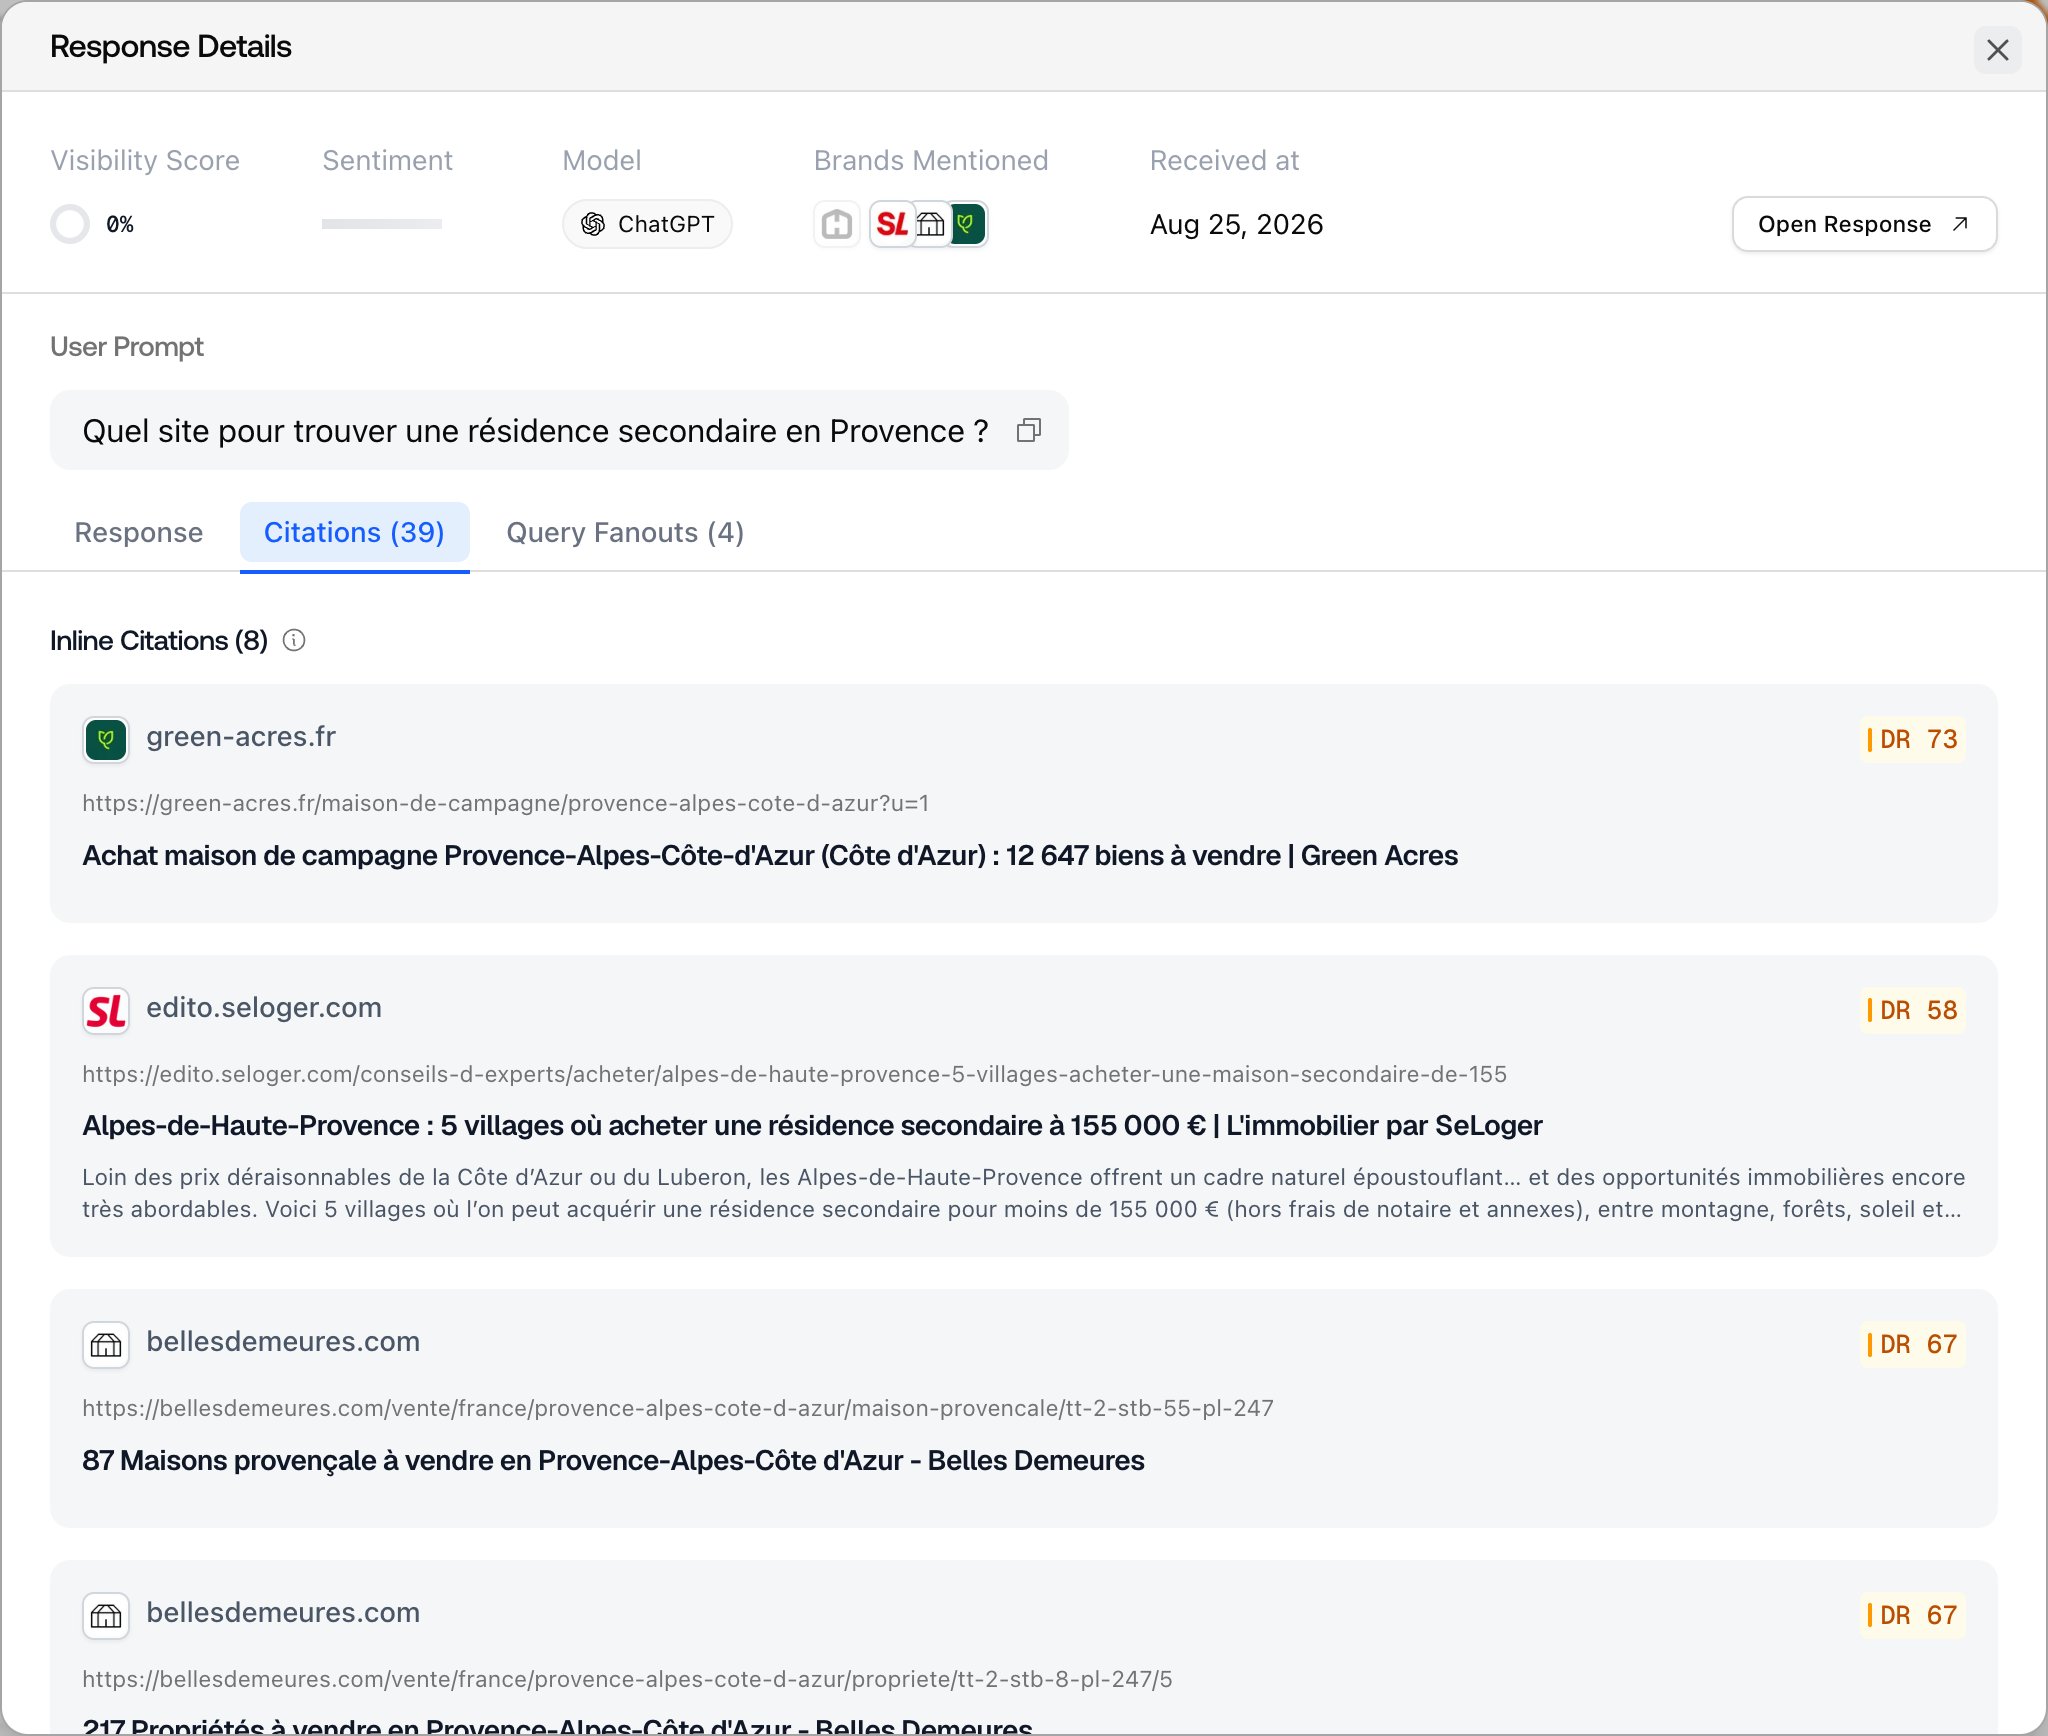Screen dimensions: 2048x1736
Task: Click DR 67 badge on 87 Maisons card
Action: pyautogui.click(x=1912, y=1345)
